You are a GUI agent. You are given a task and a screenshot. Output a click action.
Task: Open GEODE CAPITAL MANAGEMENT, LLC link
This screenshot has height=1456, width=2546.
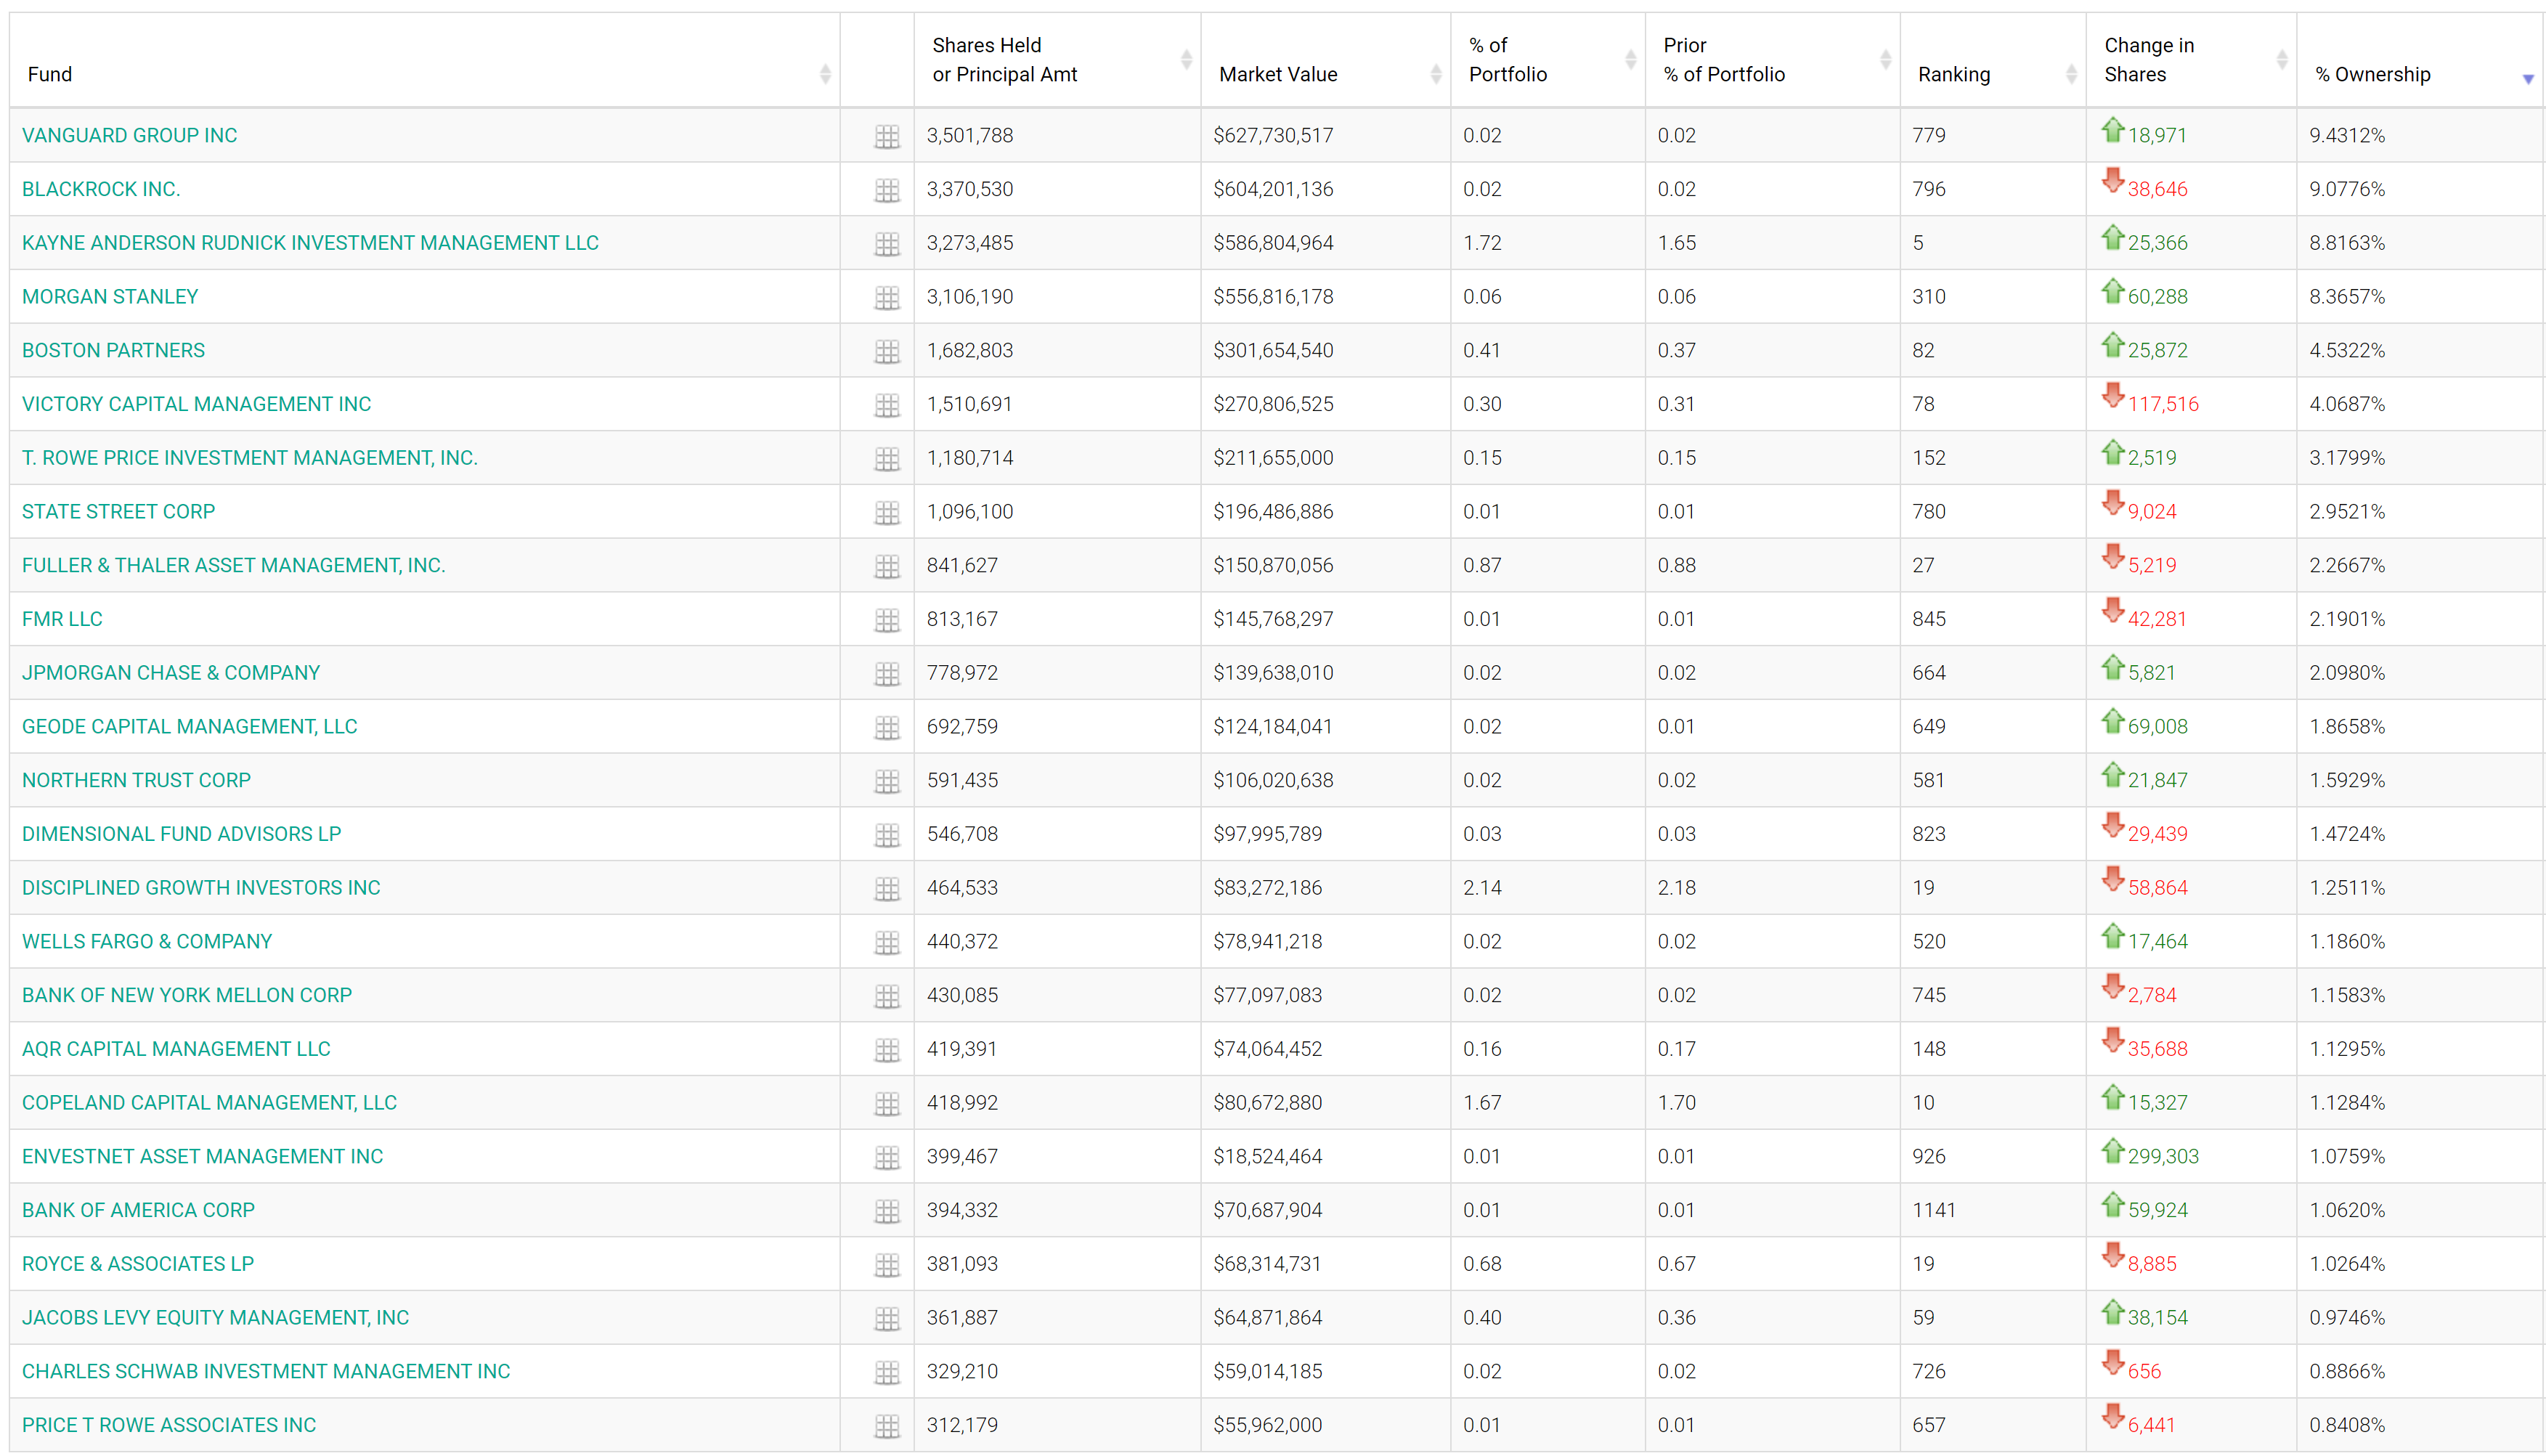click(x=189, y=726)
